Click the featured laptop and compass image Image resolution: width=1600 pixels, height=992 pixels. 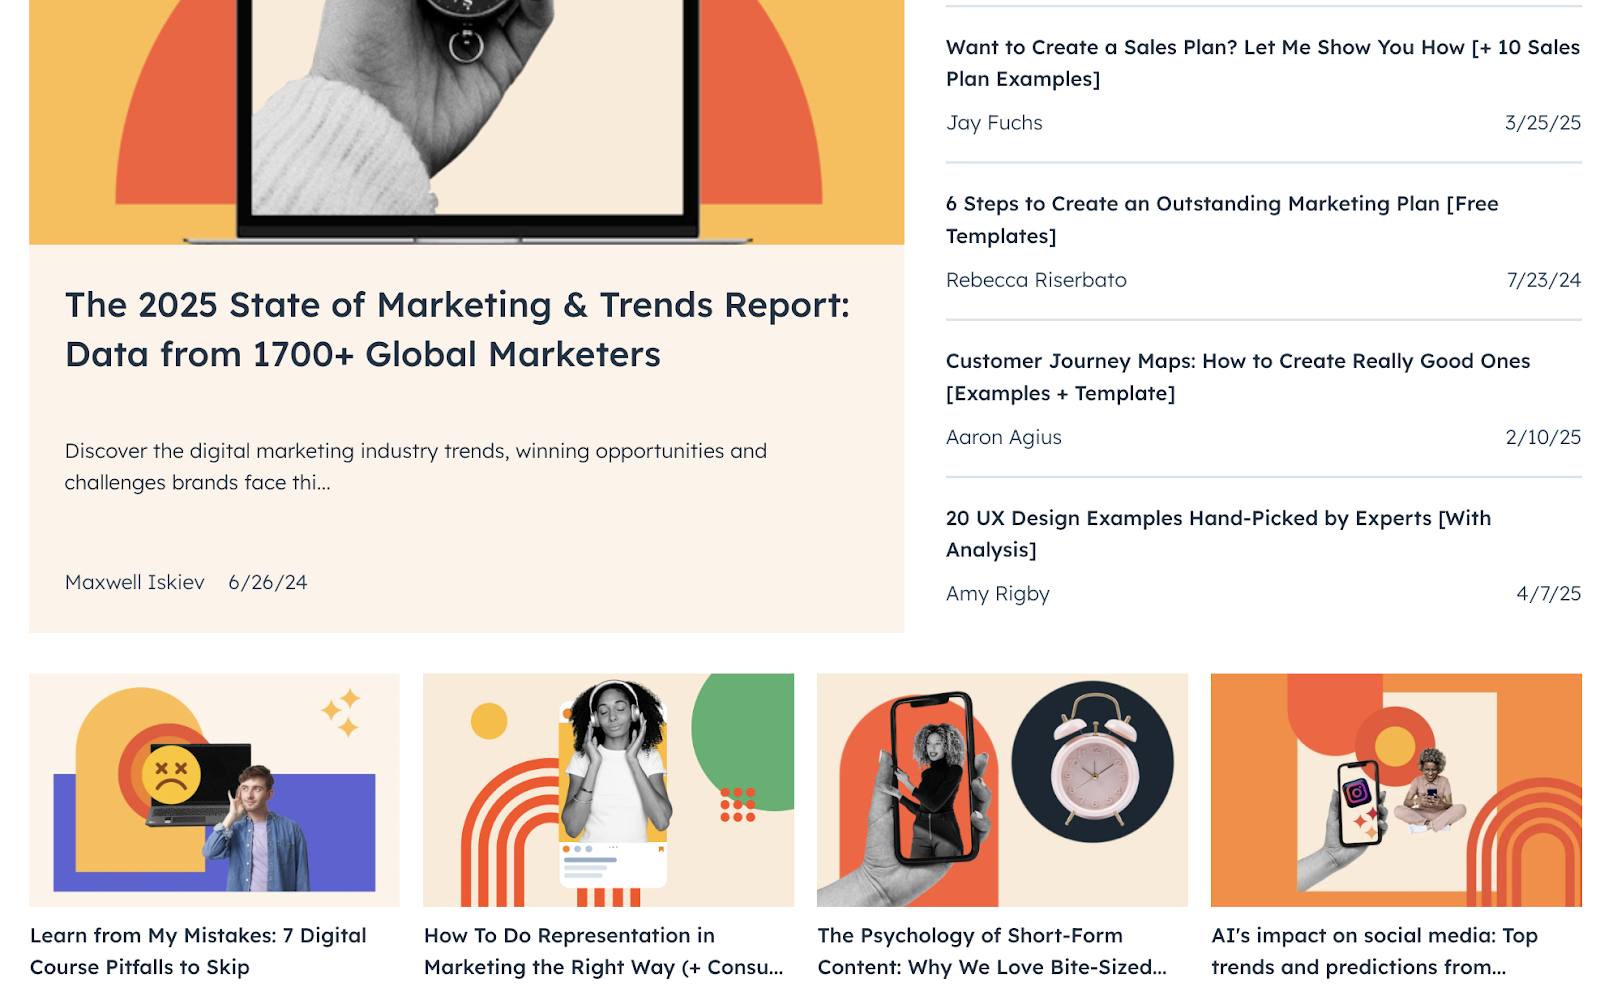coord(466,122)
